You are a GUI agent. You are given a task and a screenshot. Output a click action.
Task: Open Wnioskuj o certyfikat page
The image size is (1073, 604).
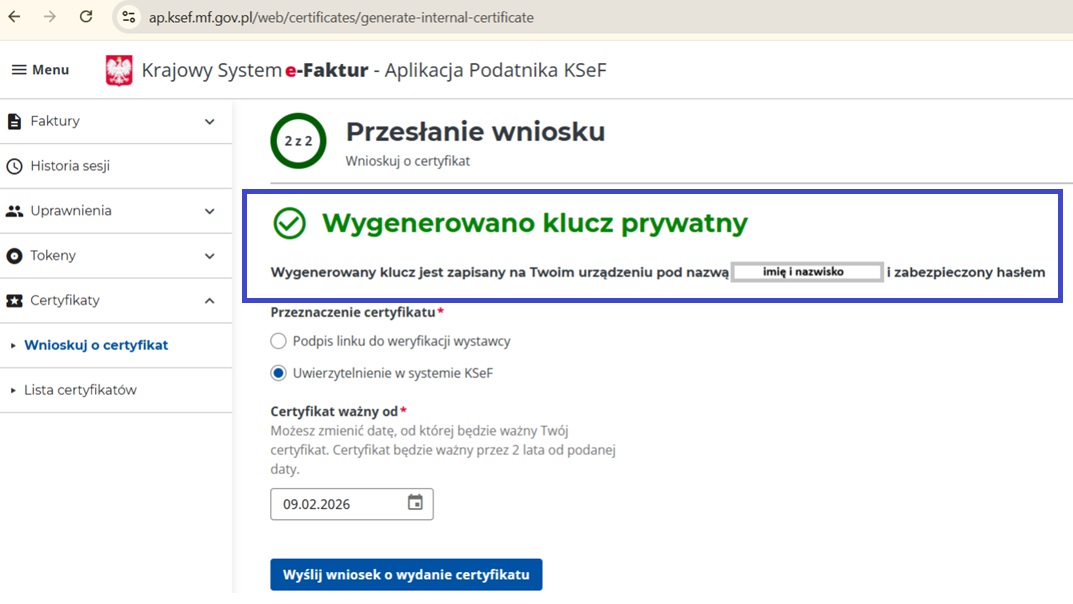(96, 345)
